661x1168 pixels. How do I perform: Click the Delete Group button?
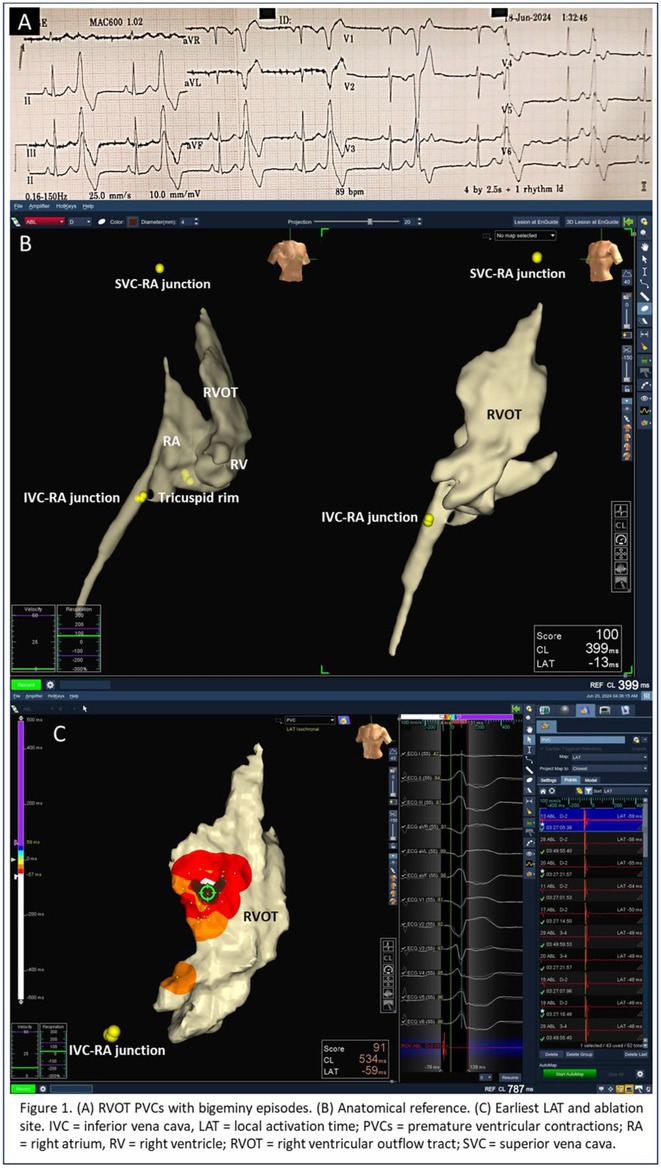point(579,1054)
